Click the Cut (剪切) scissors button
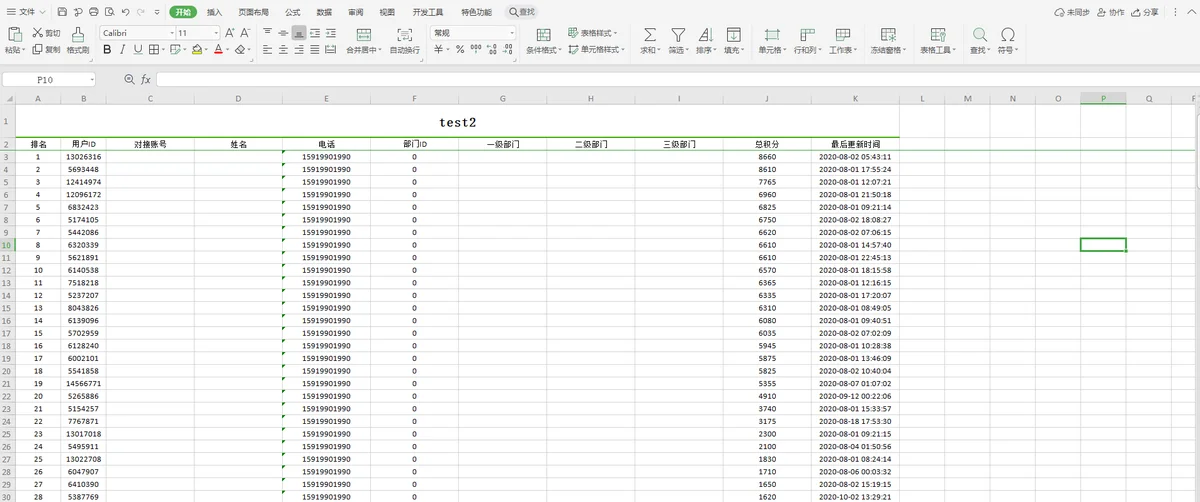 click(46, 33)
